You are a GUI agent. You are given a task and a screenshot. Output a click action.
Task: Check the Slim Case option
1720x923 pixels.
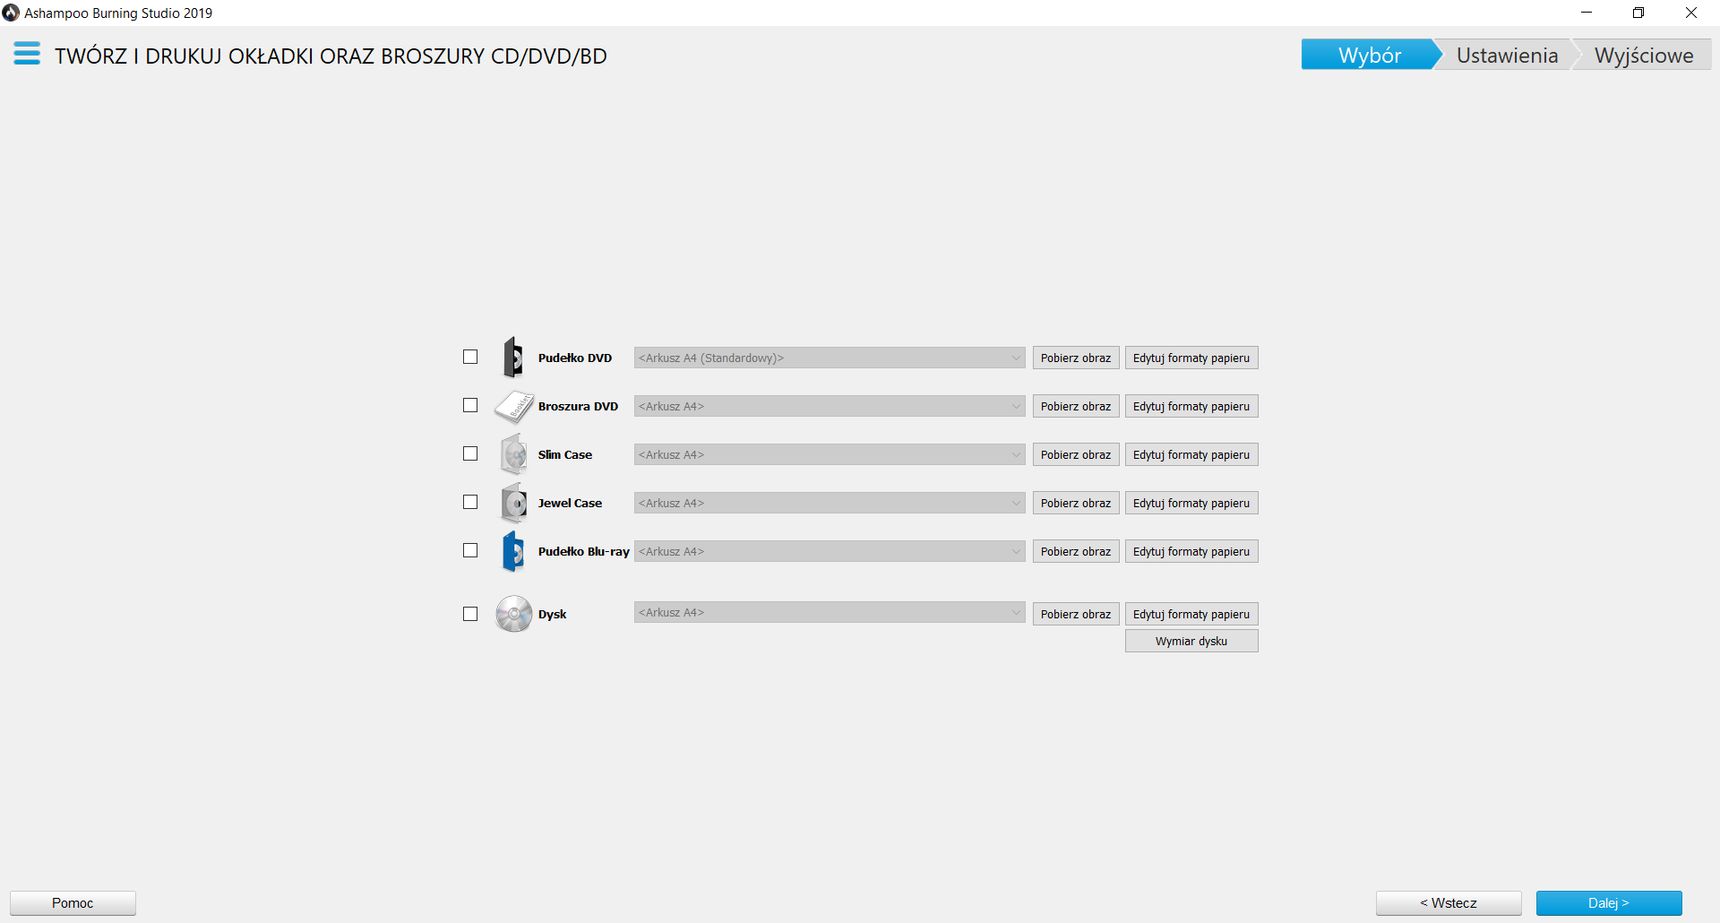470,453
